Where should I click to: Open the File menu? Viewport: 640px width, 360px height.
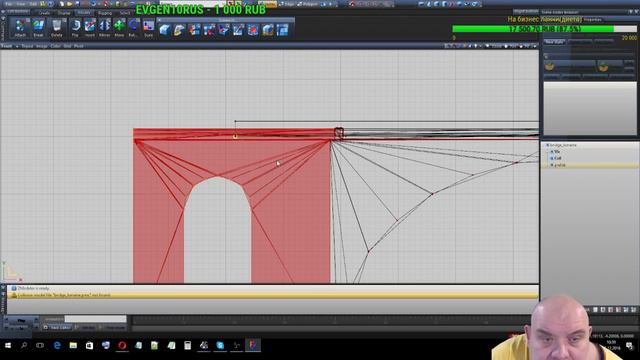pyautogui.click(x=9, y=4)
